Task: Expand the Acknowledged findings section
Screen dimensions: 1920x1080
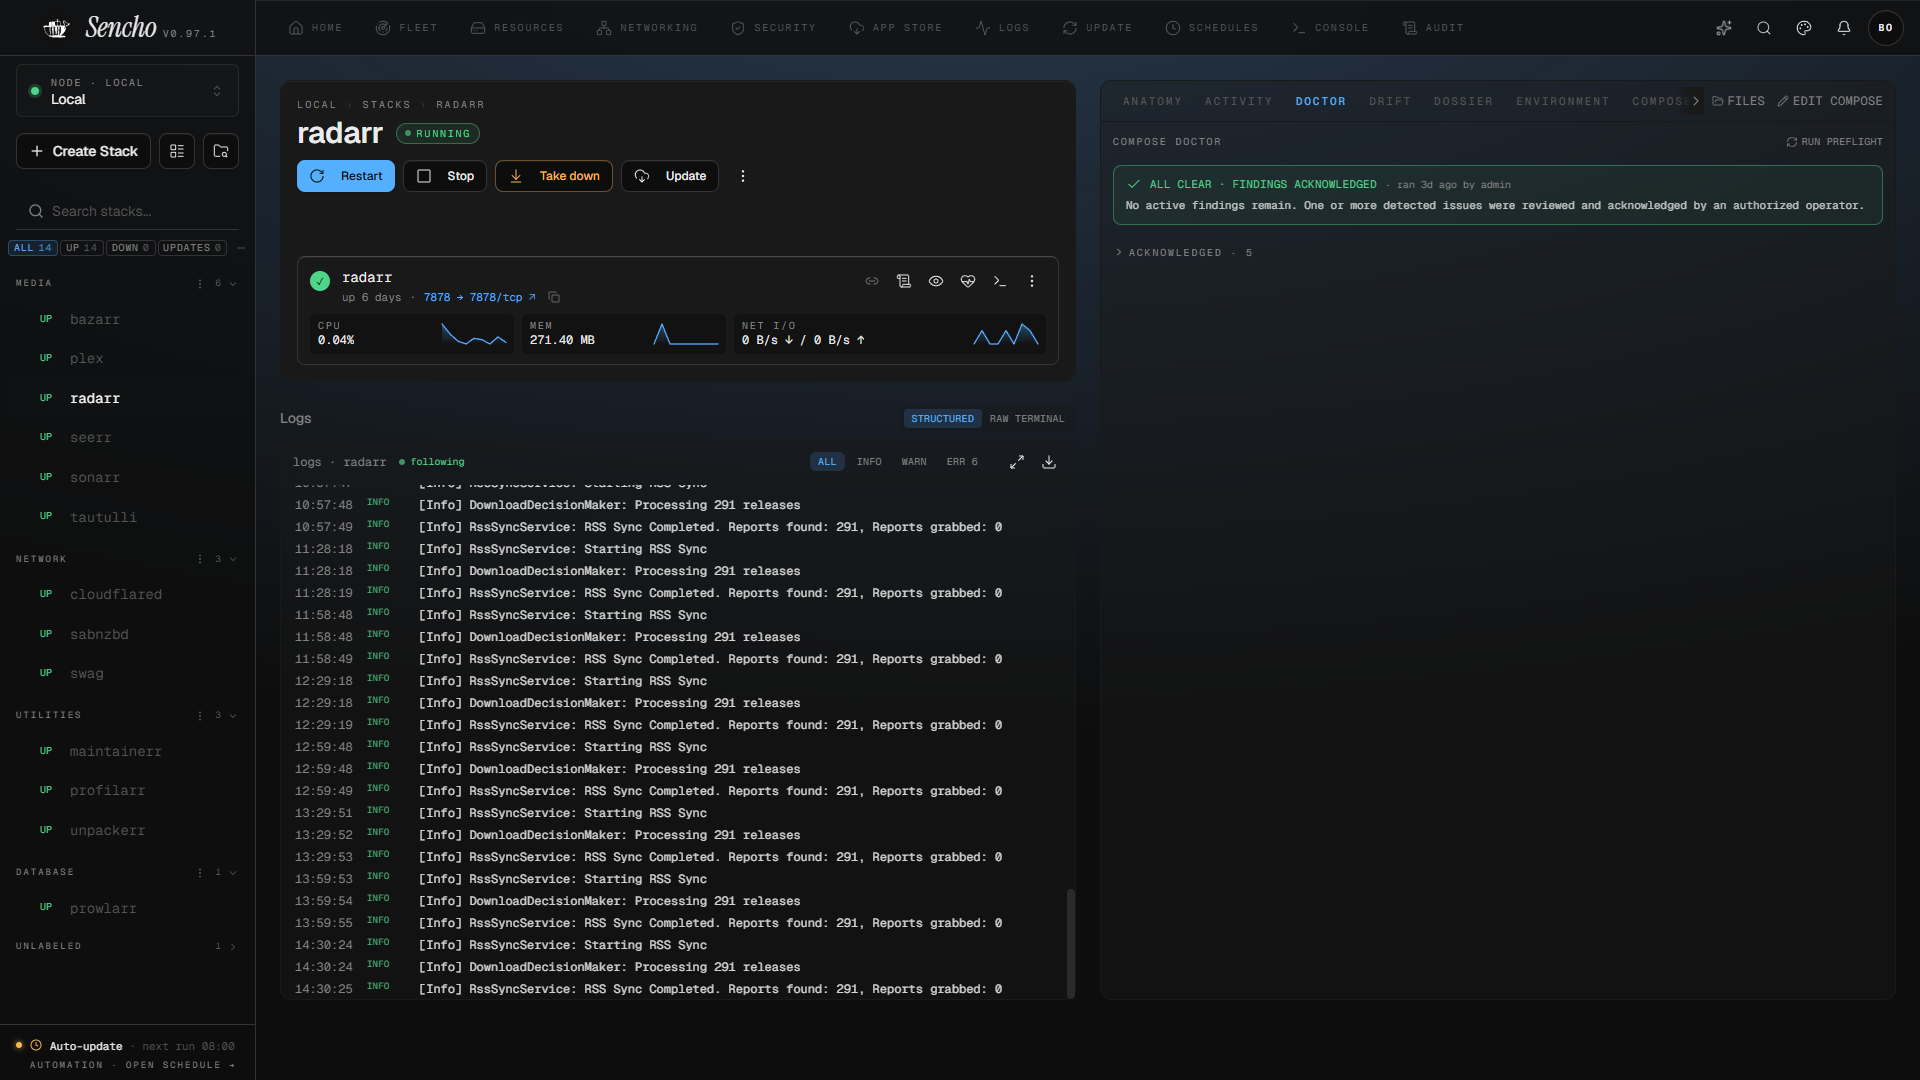Action: pyautogui.click(x=1184, y=253)
